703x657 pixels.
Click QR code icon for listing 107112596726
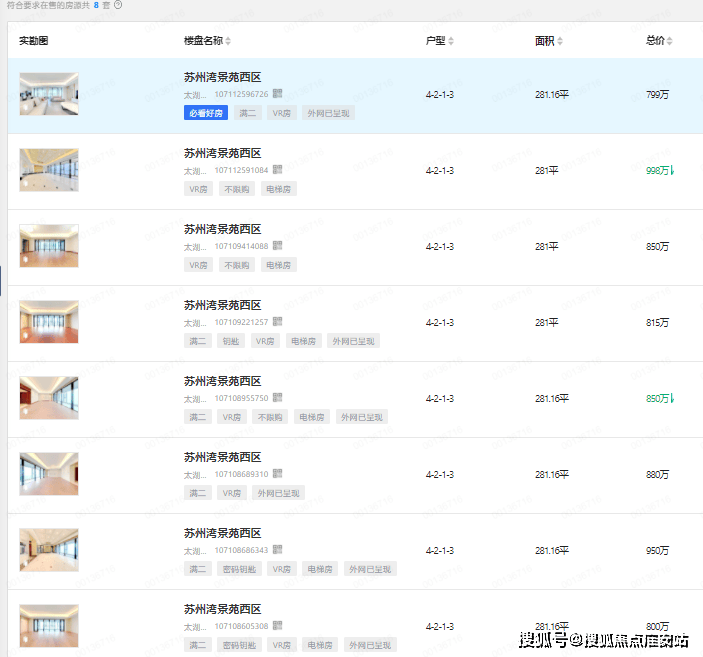278,94
